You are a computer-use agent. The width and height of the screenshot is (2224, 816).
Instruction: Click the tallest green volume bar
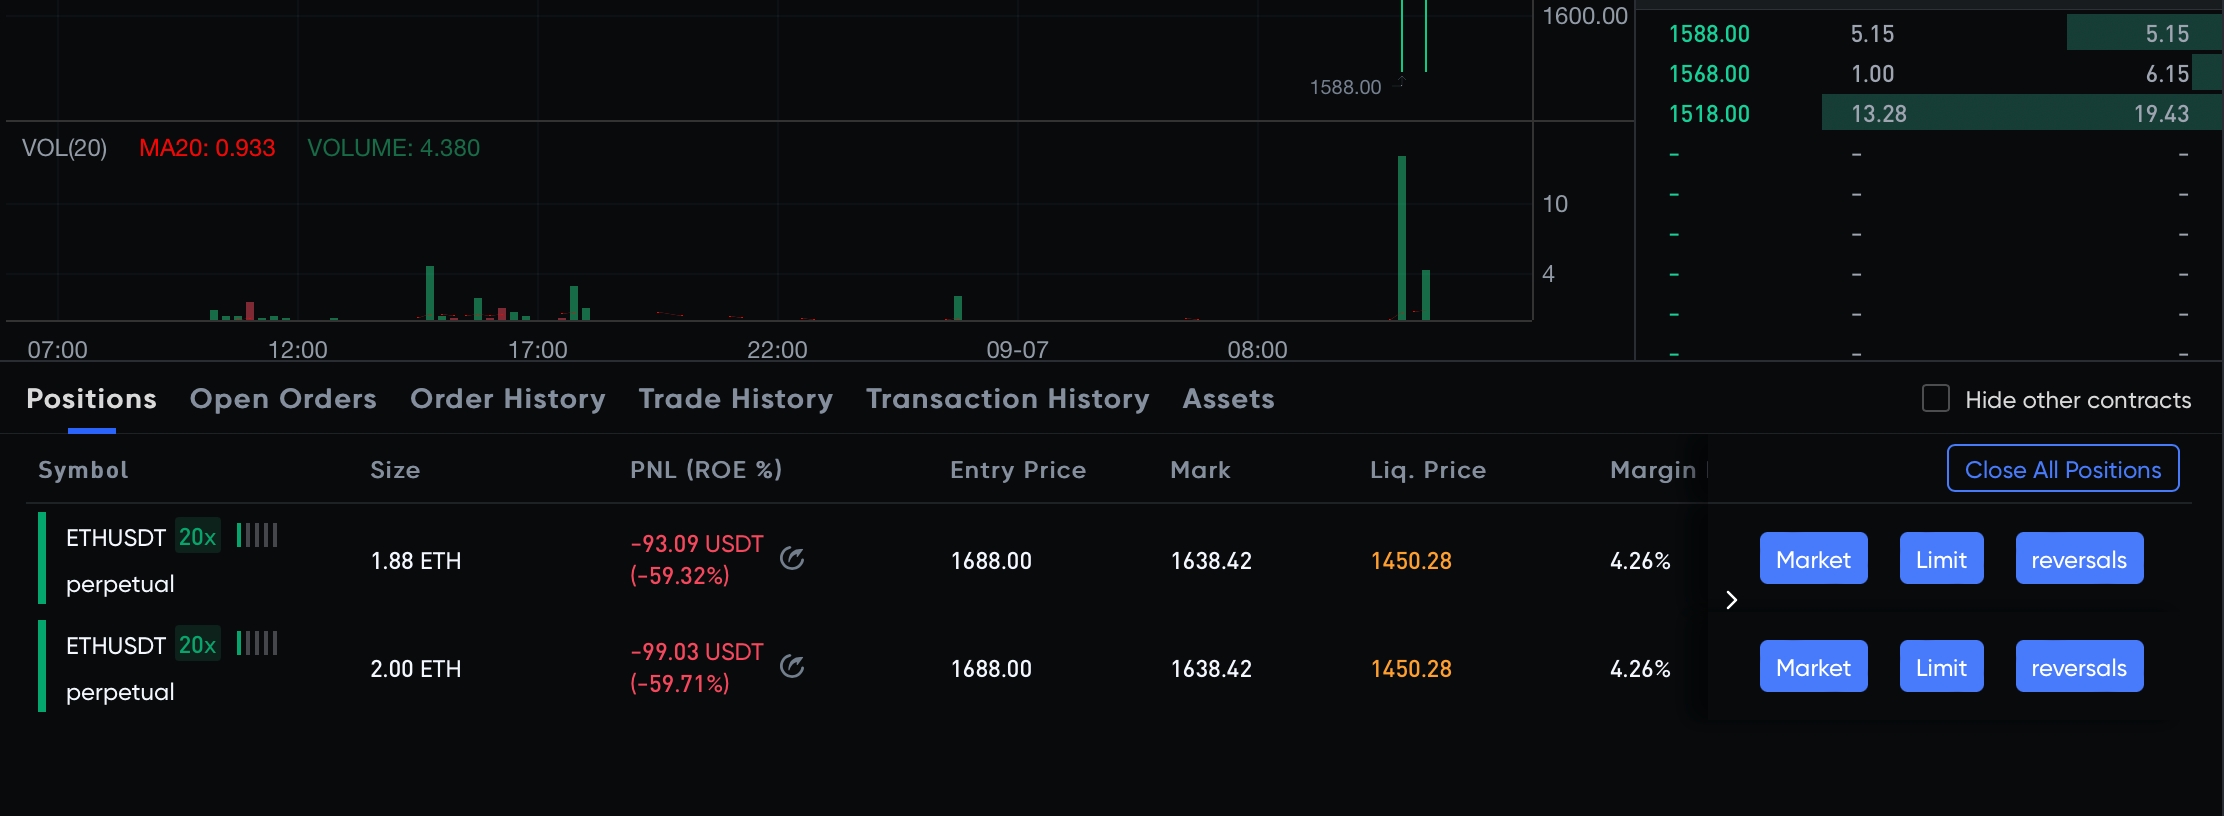[x=1402, y=238]
